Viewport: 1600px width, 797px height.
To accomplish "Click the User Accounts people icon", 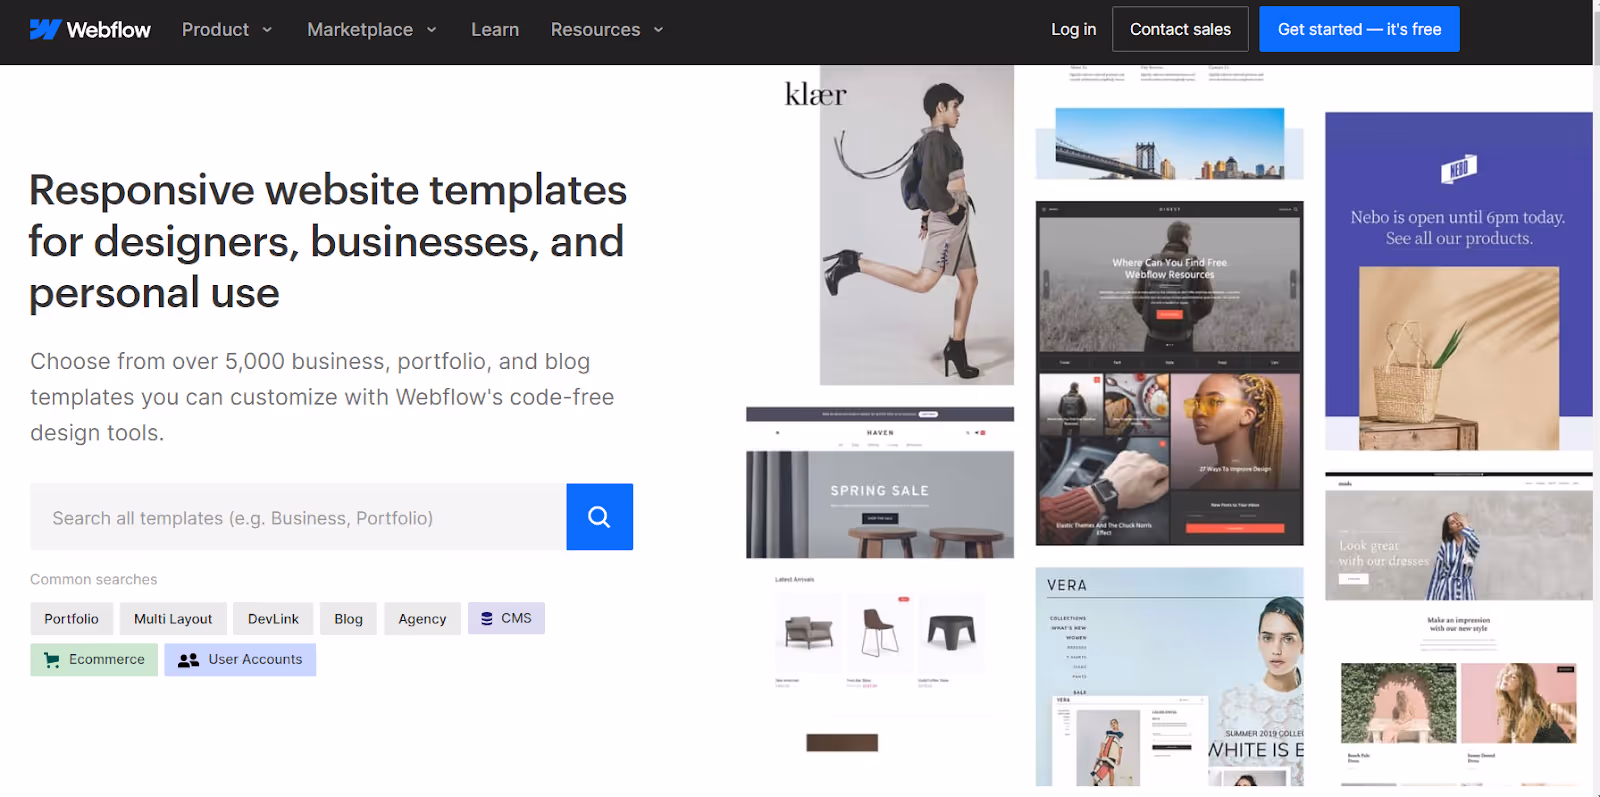I will point(188,660).
